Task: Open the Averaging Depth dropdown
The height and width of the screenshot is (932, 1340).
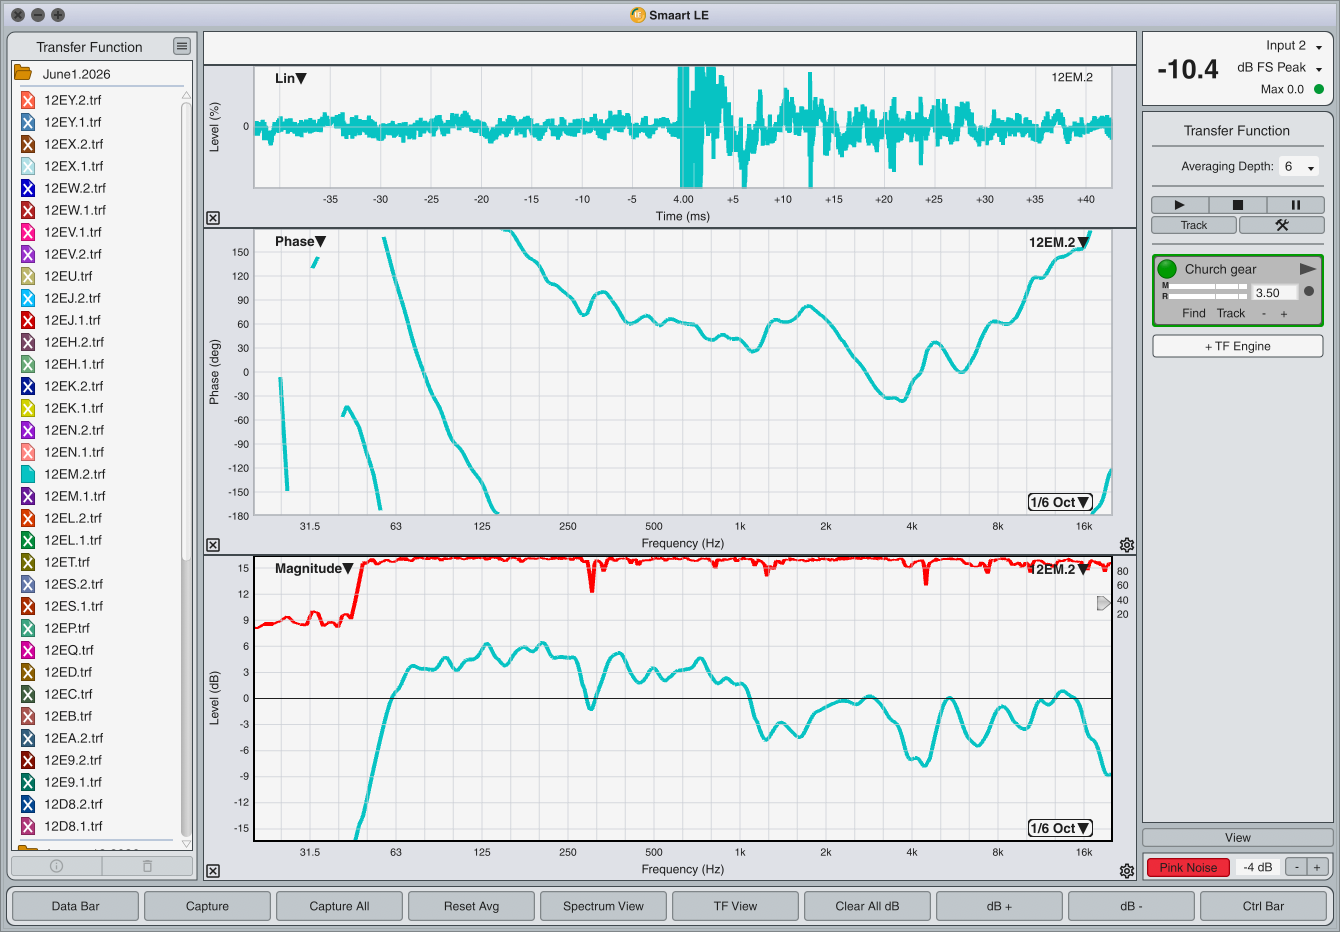Action: tap(1300, 167)
